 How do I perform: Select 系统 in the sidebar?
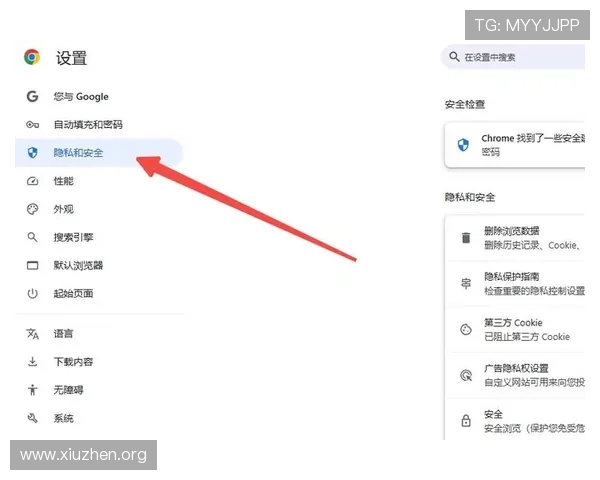point(99,418)
